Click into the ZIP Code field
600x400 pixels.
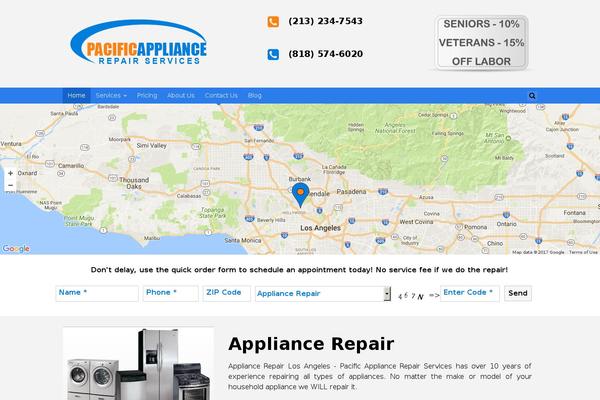(x=227, y=293)
